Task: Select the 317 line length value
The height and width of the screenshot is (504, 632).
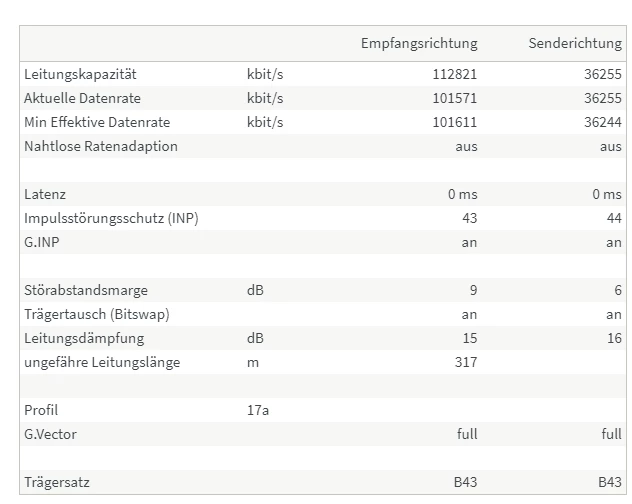Action: 465,362
